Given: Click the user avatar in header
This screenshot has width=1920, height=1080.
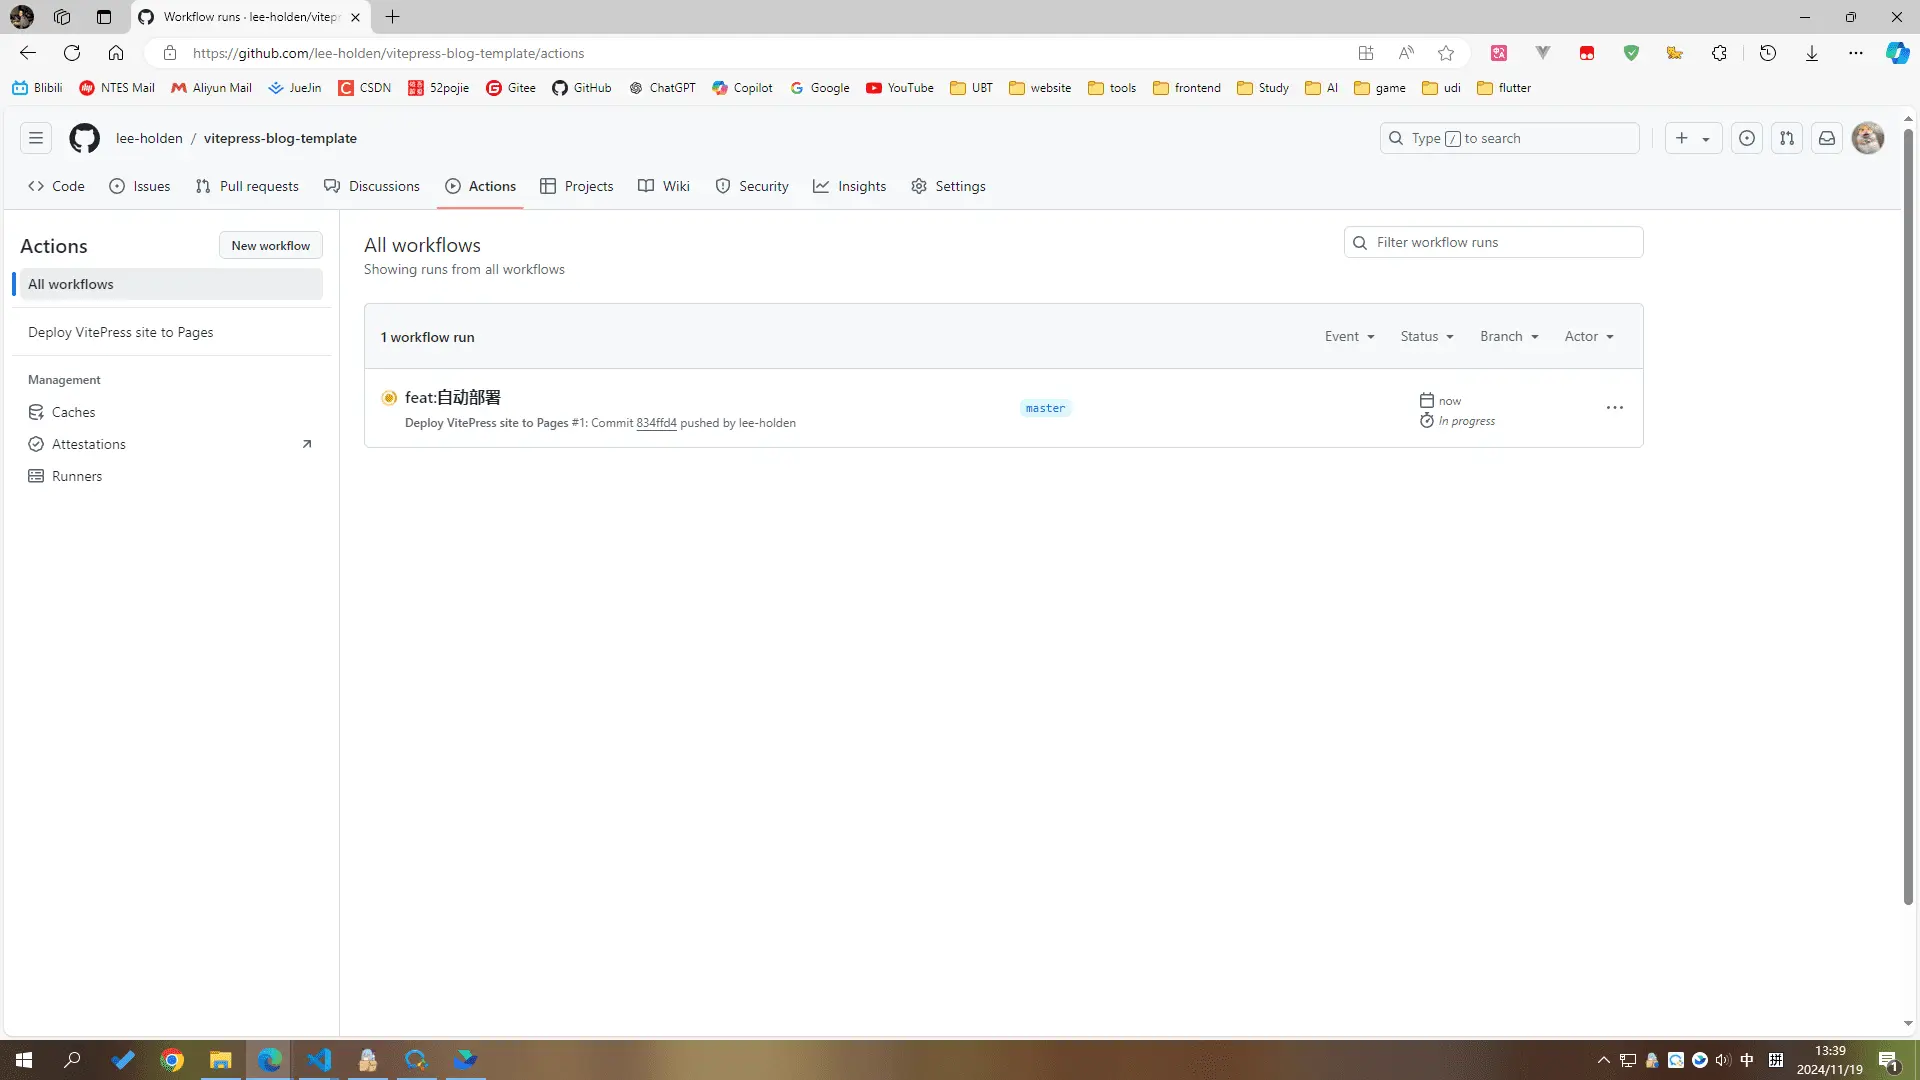Looking at the screenshot, I should point(1867,138).
